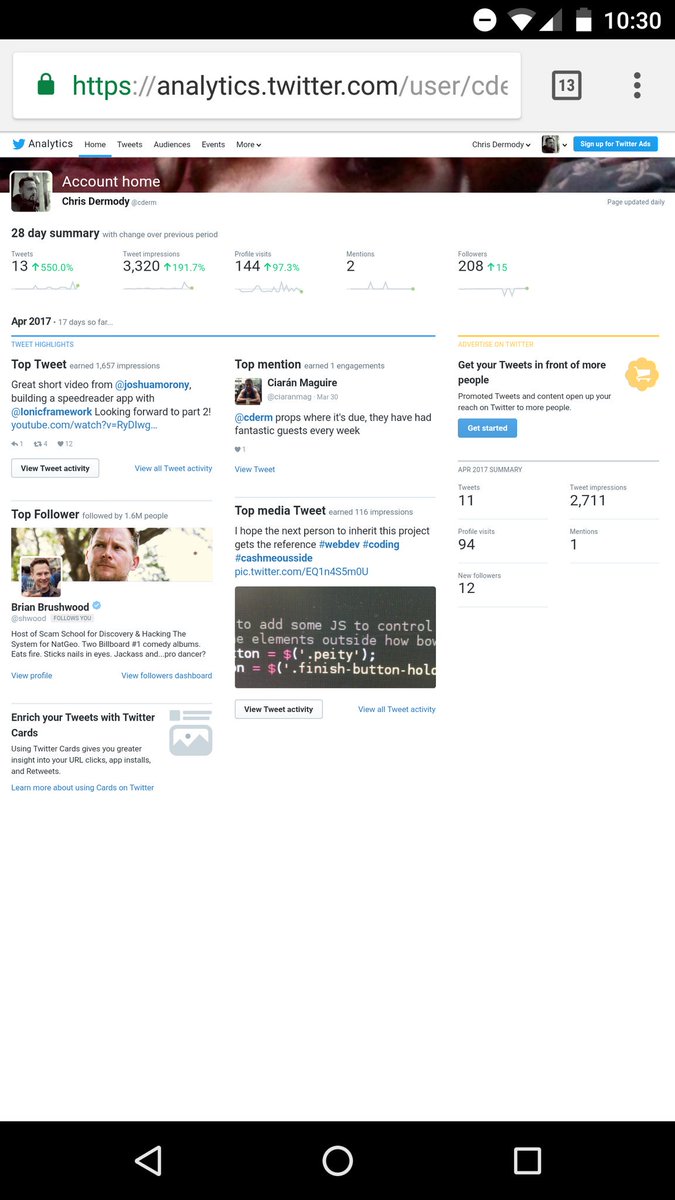Open Learn more about using Cards link

tap(83, 788)
